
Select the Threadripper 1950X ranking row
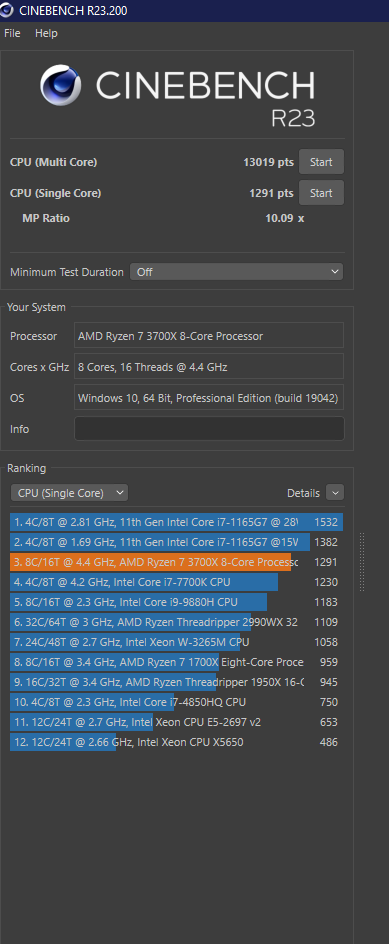[x=176, y=682]
